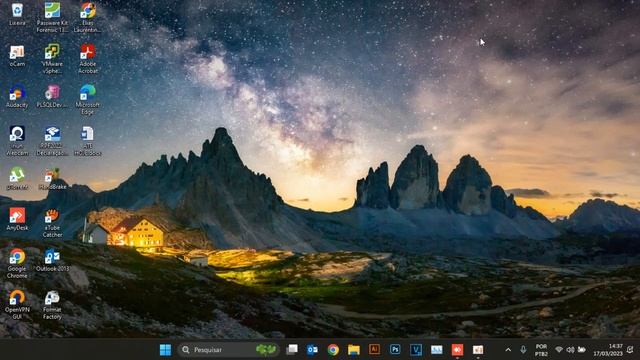Open the Word .docx file on desktop

88,141
